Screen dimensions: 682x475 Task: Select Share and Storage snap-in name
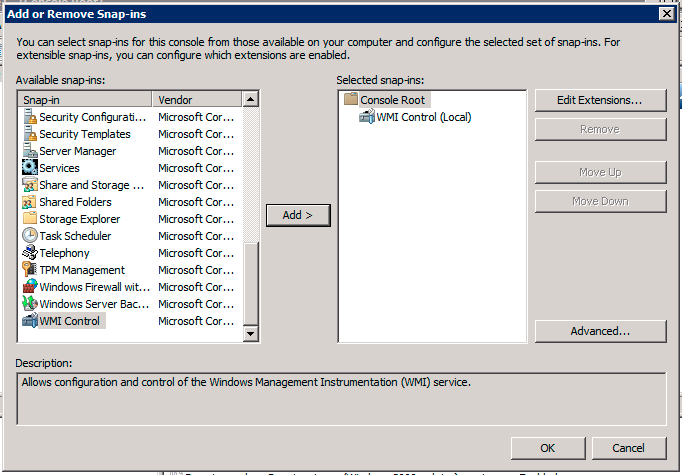(x=91, y=185)
